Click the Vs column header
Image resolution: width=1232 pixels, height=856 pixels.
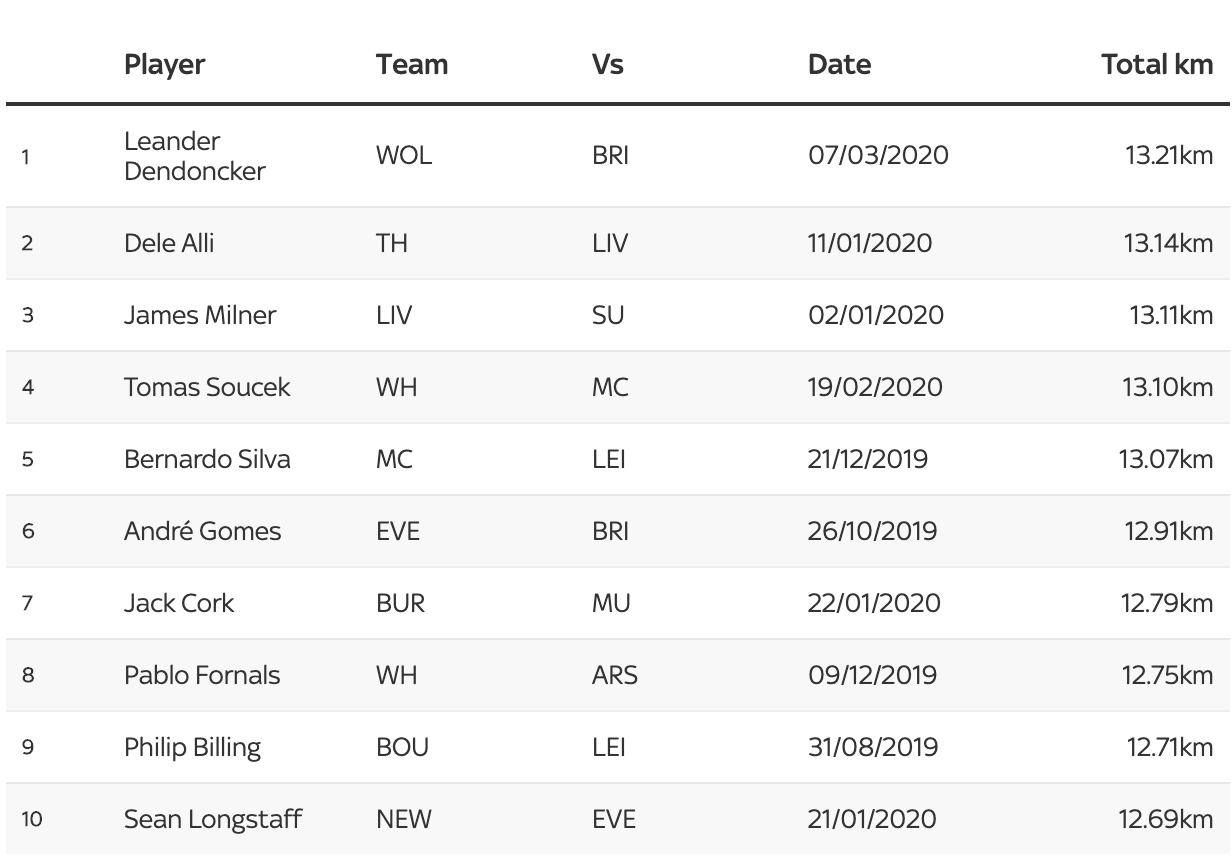pos(607,65)
